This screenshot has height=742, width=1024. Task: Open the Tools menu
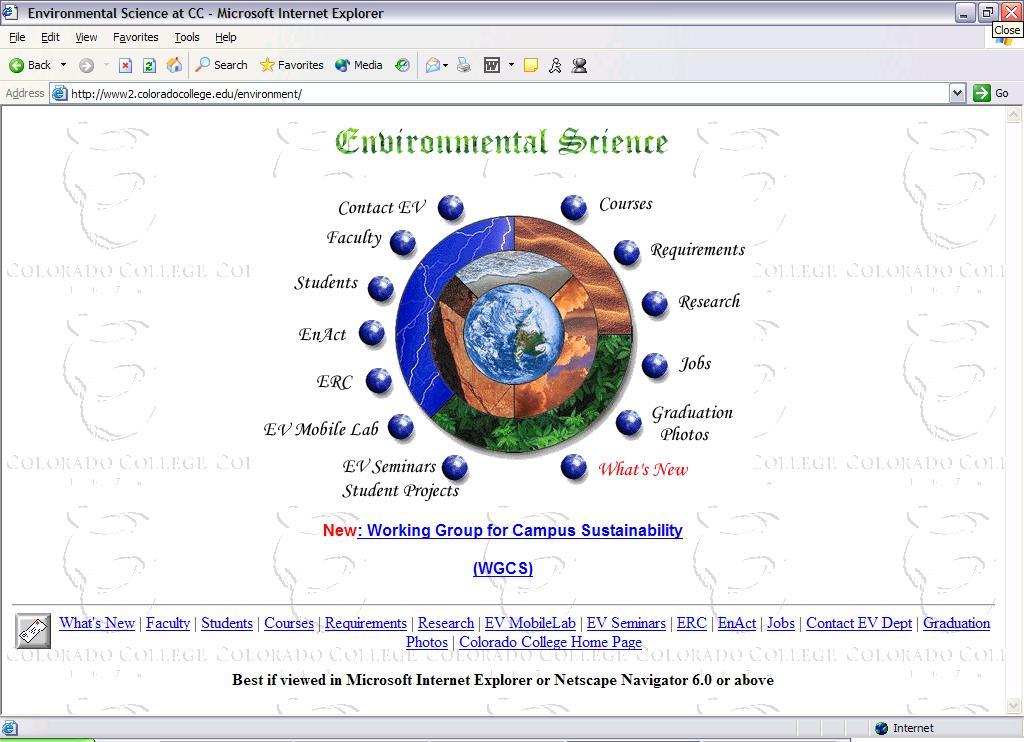(187, 37)
